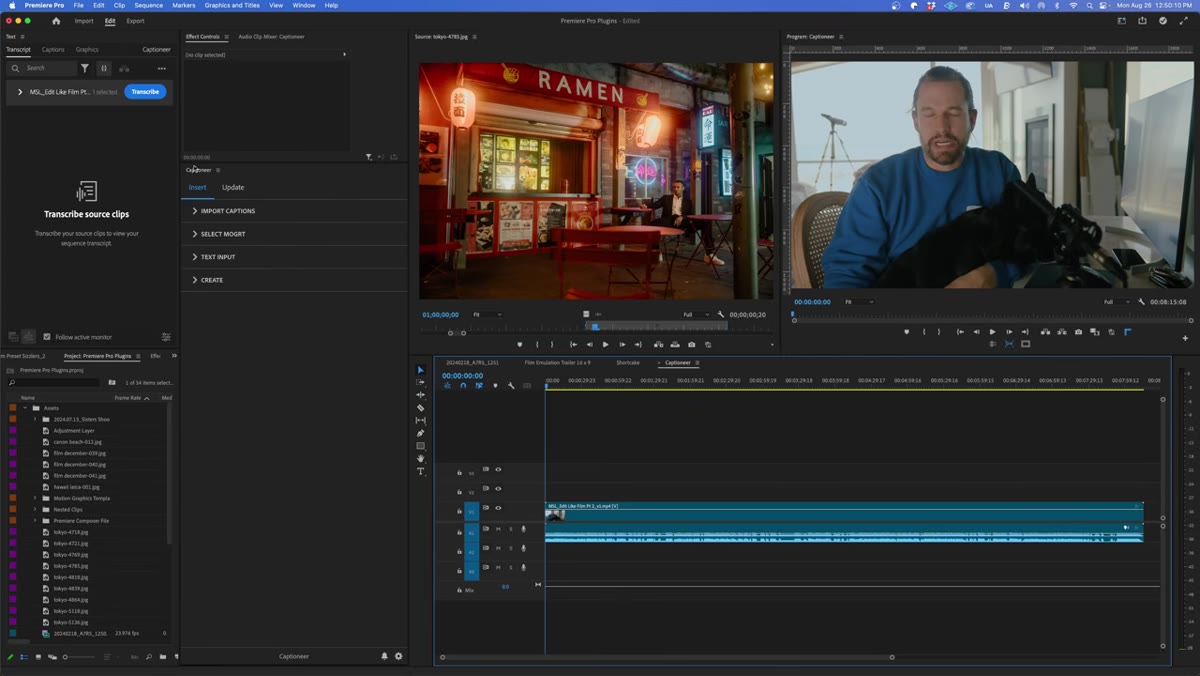Click pause-segments icon in Transcript toolbar
Image resolution: width=1200 pixels, height=676 pixels.
point(104,68)
